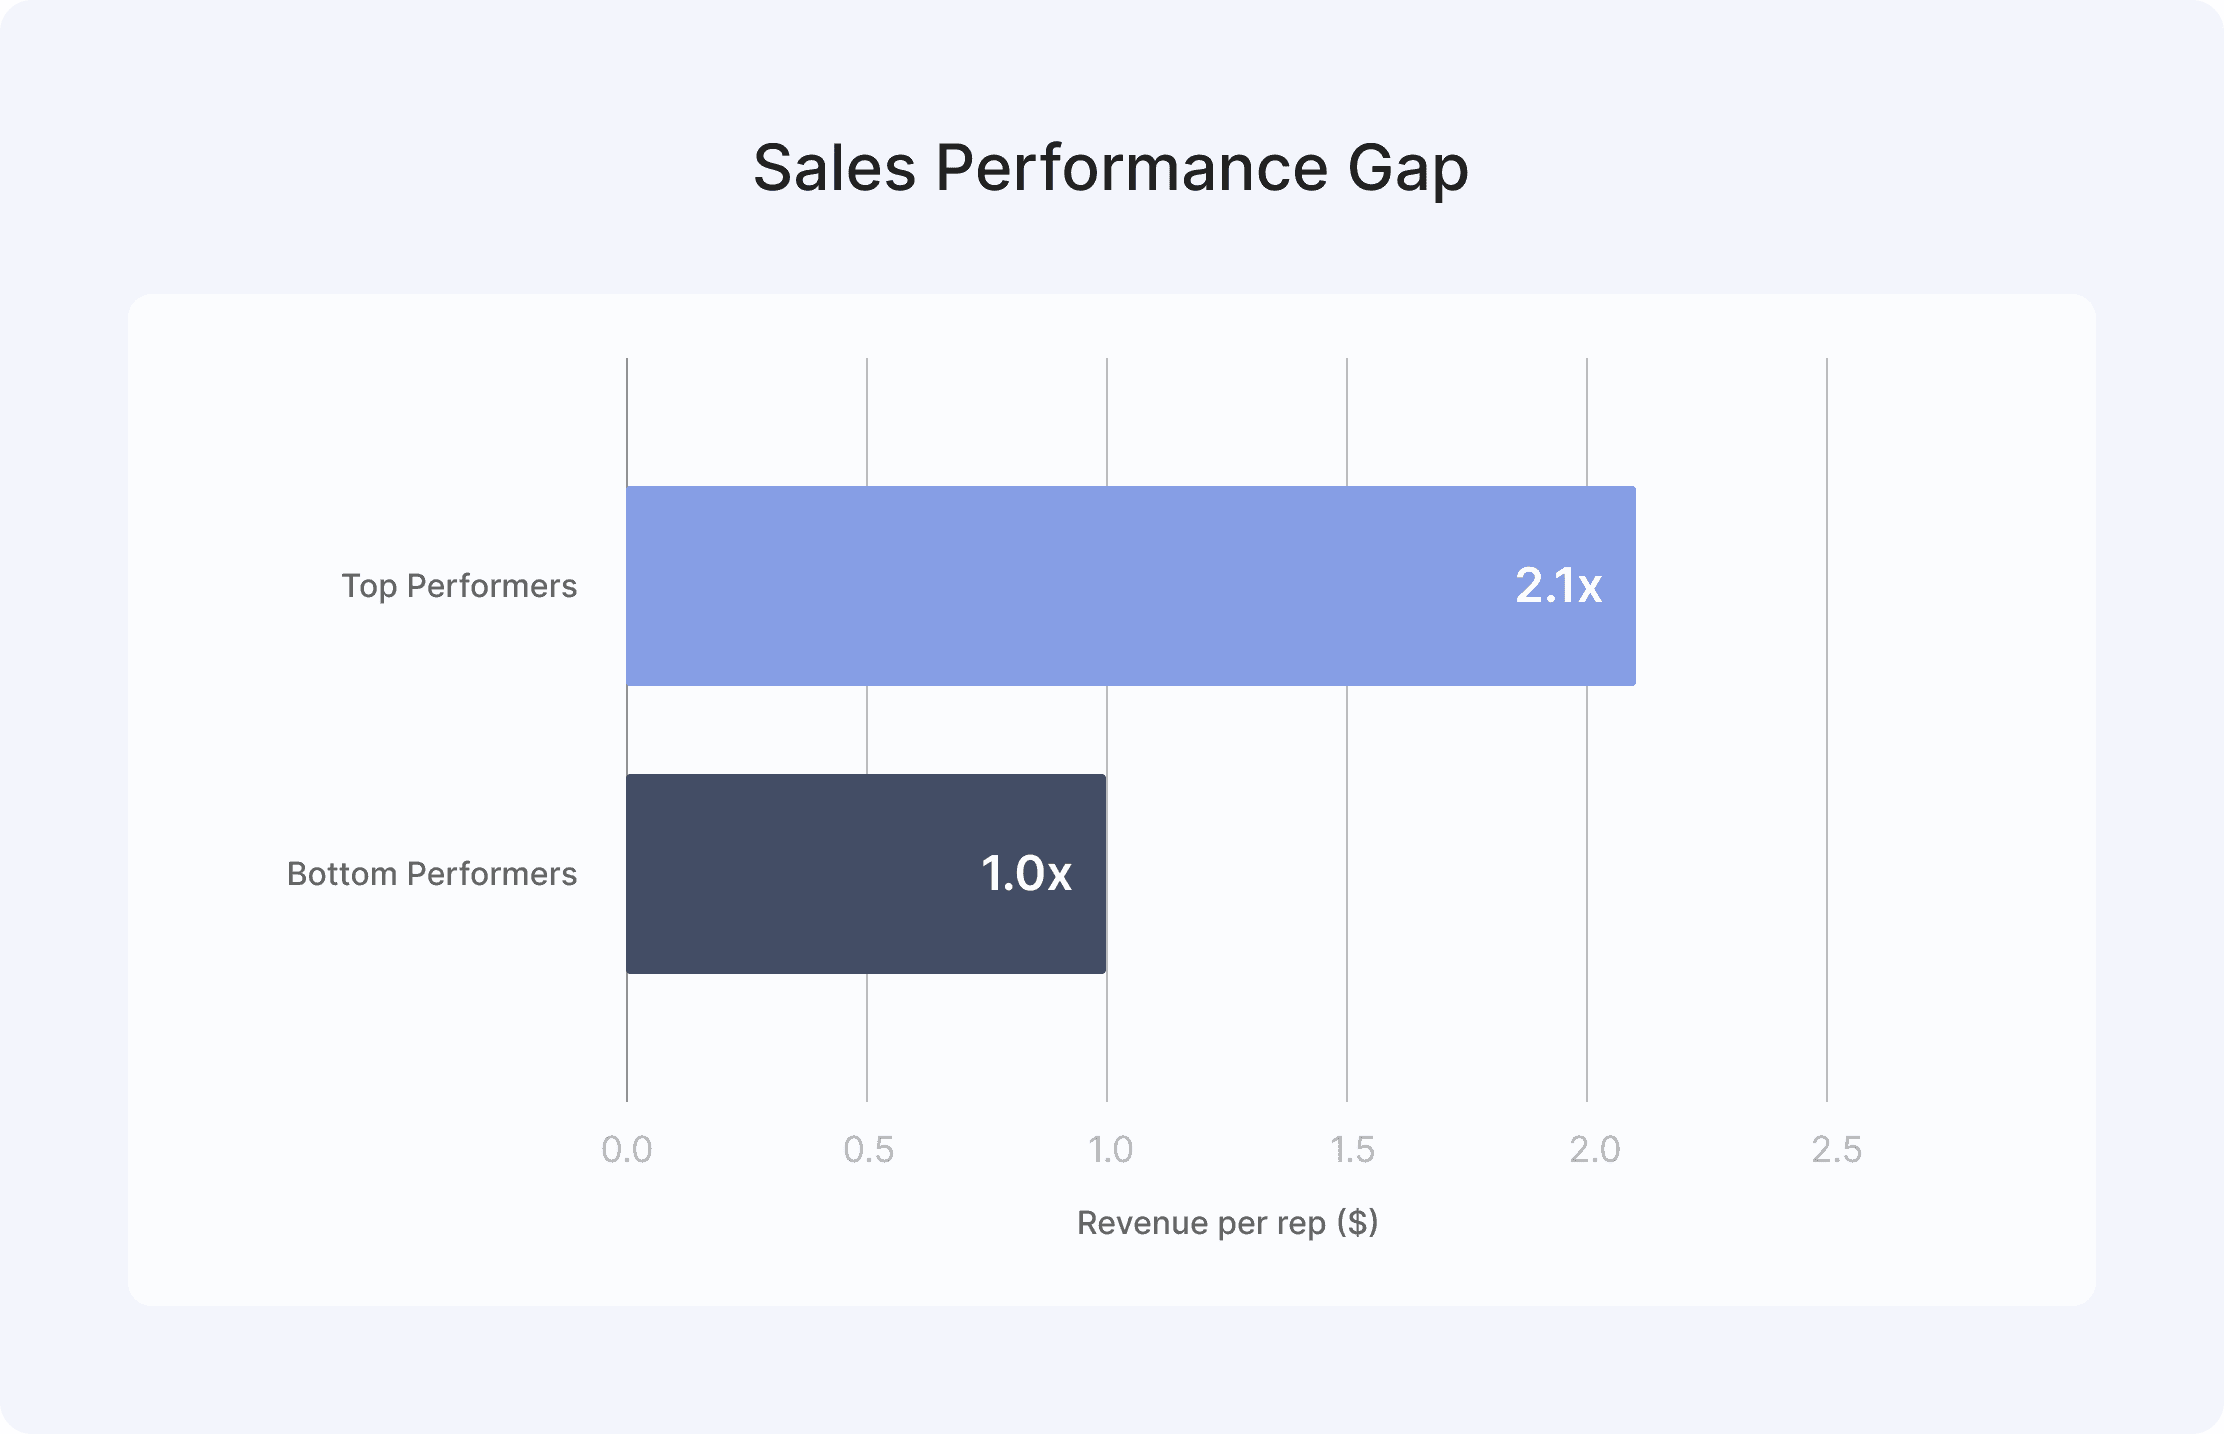The width and height of the screenshot is (2224, 1434).
Task: Click the 2.1x value label
Action: pyautogui.click(x=1558, y=586)
